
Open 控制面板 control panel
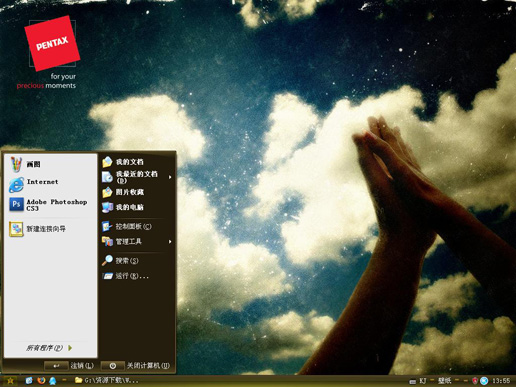point(137,227)
